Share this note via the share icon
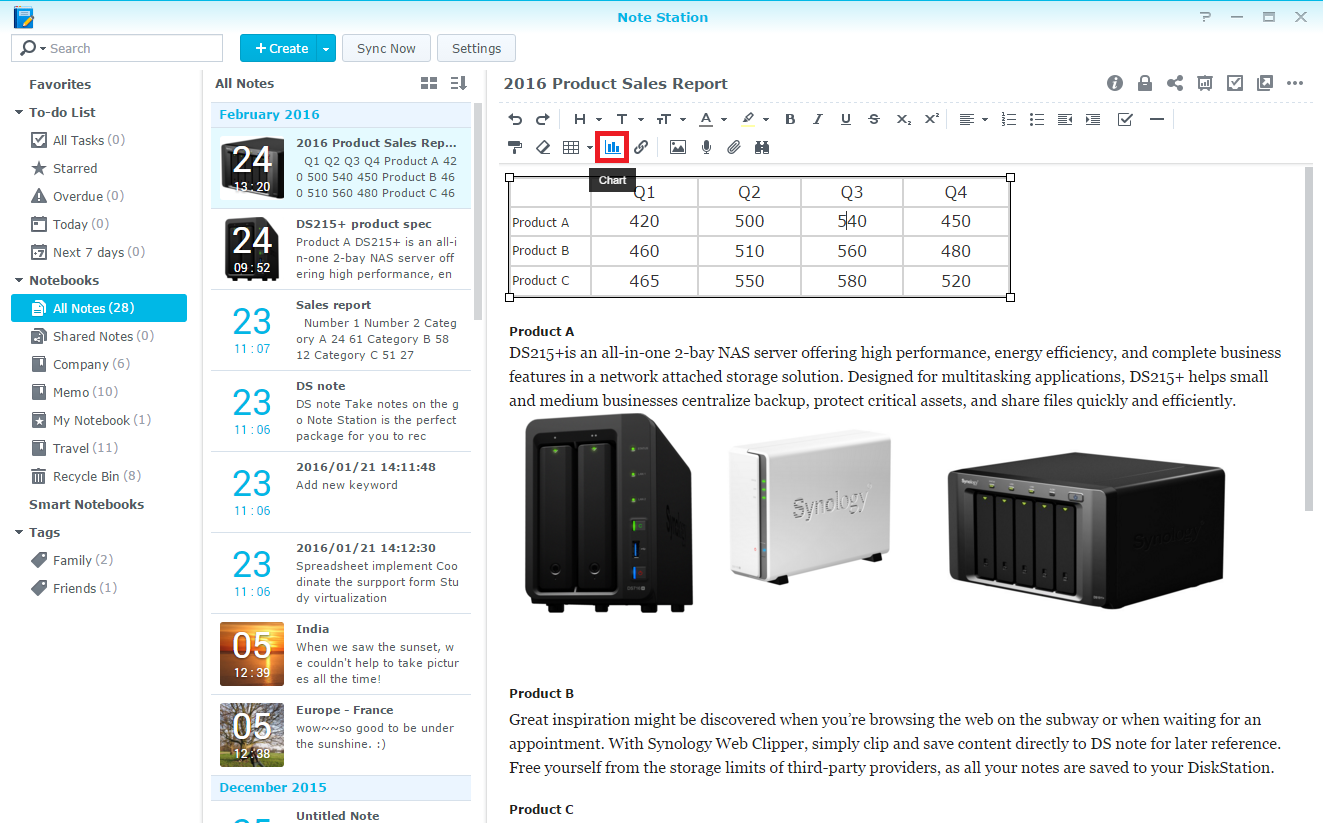 [1175, 84]
